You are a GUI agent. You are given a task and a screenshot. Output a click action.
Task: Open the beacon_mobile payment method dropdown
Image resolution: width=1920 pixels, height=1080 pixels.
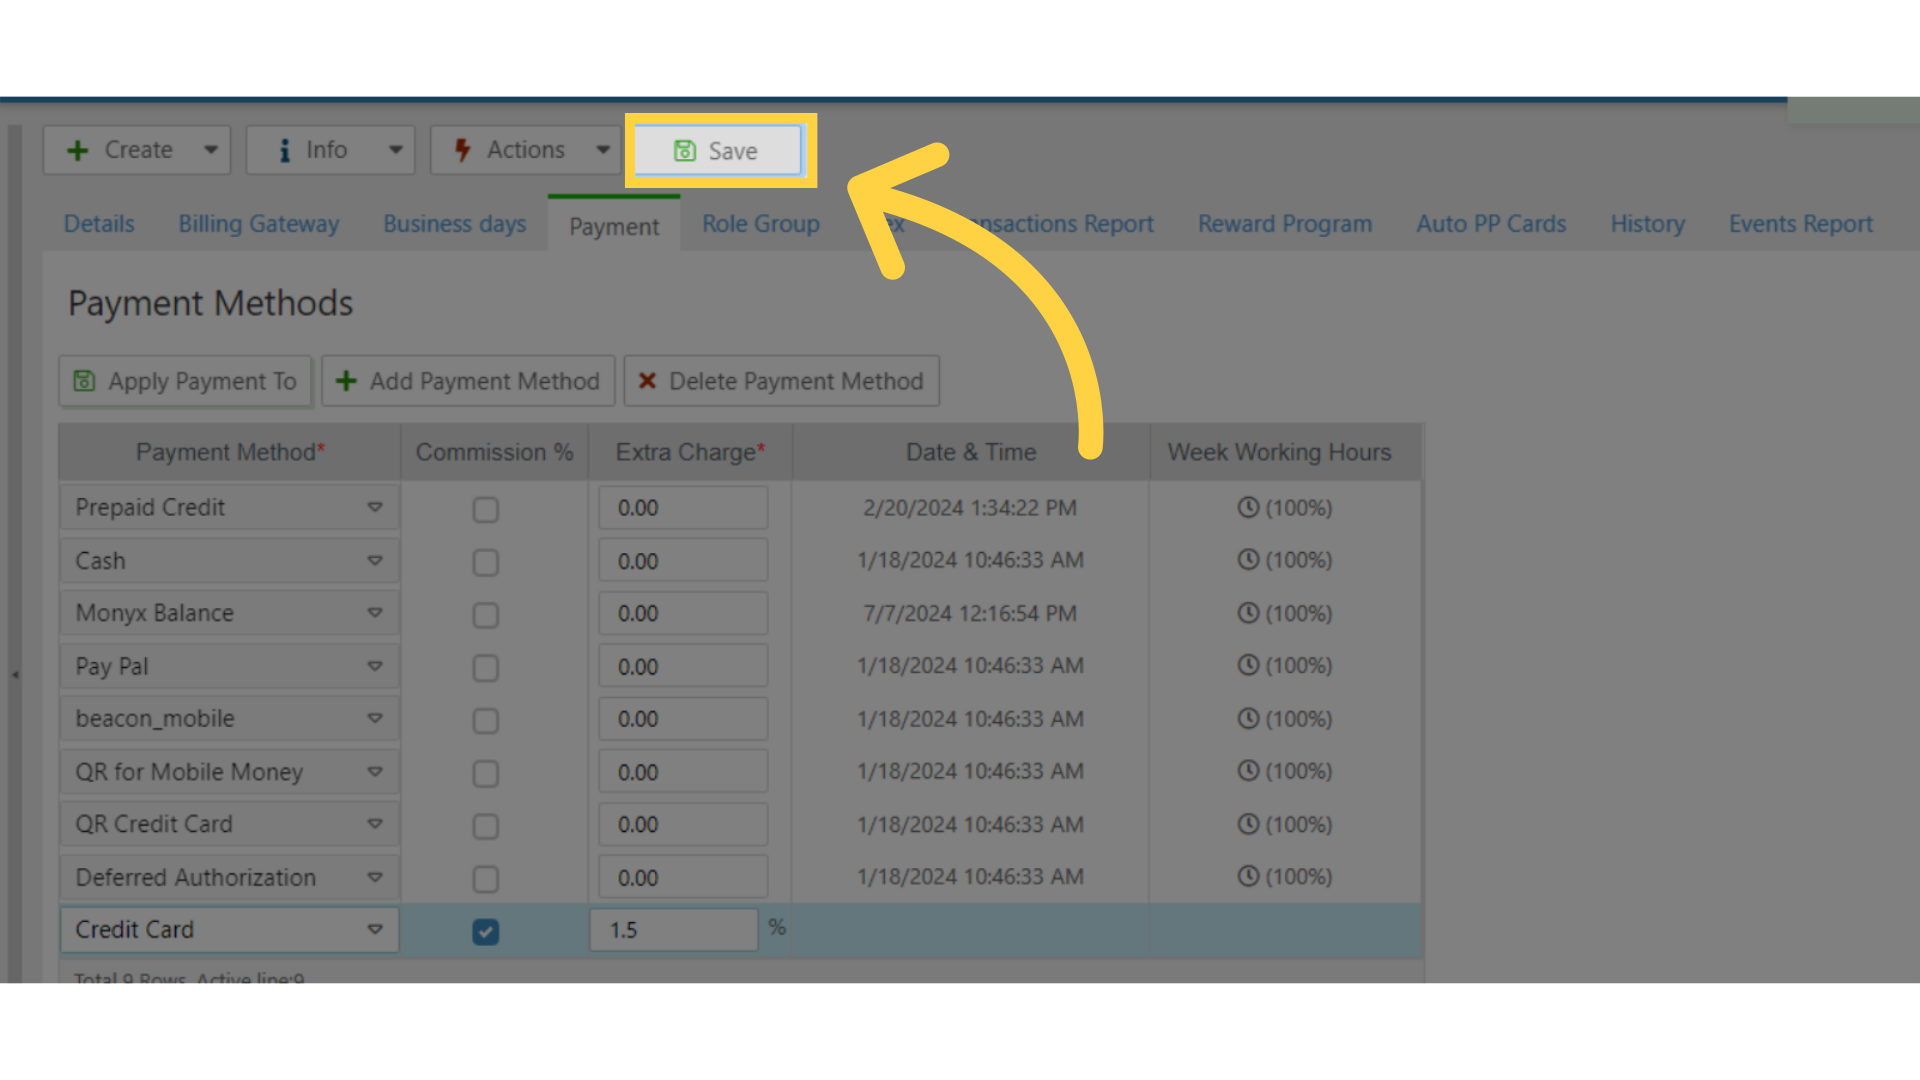pyautogui.click(x=375, y=718)
